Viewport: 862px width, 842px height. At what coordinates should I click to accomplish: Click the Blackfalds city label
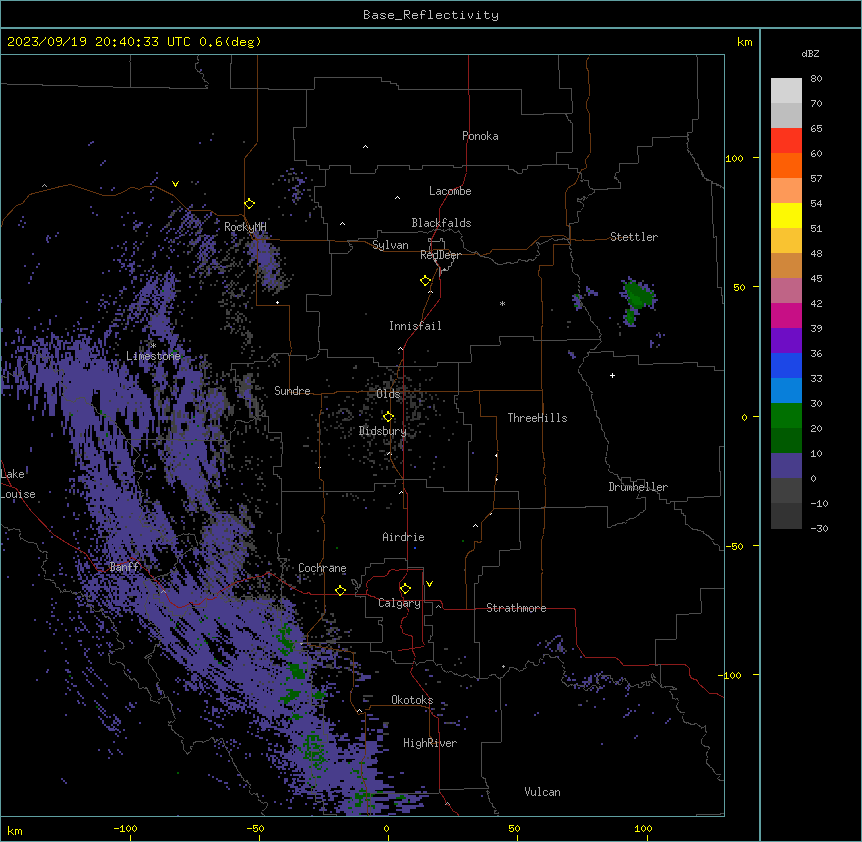tap(441, 223)
